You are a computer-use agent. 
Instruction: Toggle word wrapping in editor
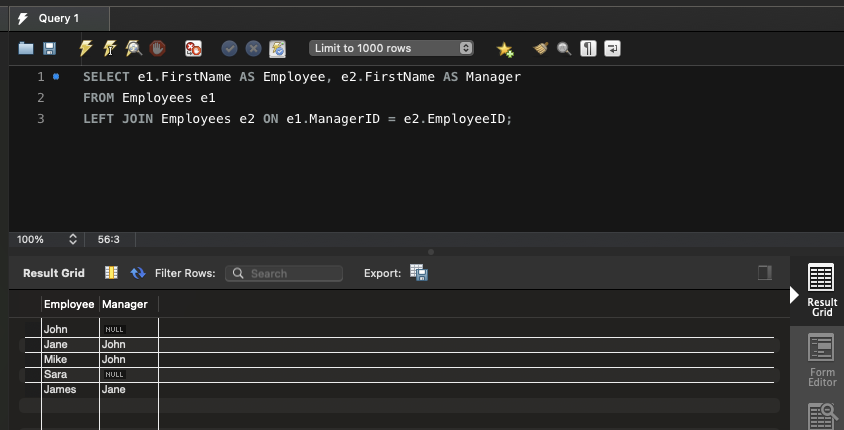613,48
